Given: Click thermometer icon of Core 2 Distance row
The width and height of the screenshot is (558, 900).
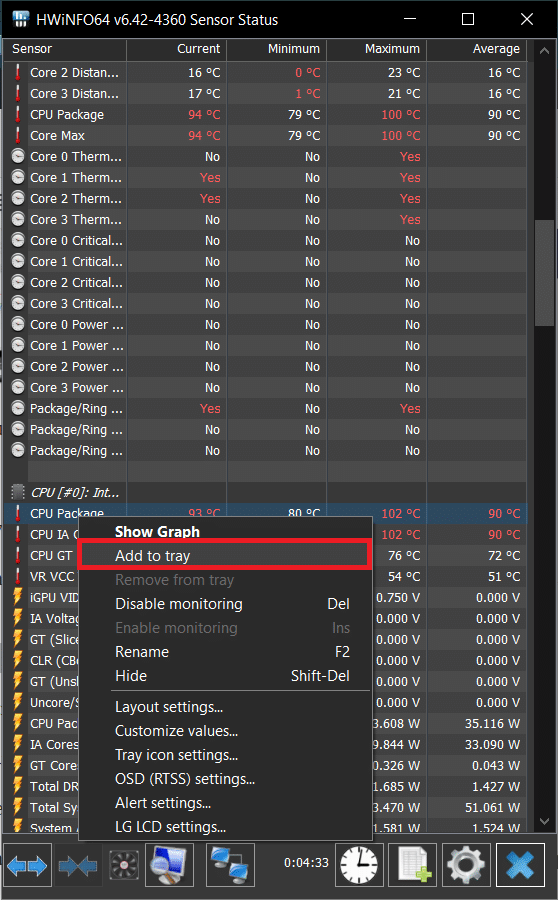Looking at the screenshot, I should 18,72.
